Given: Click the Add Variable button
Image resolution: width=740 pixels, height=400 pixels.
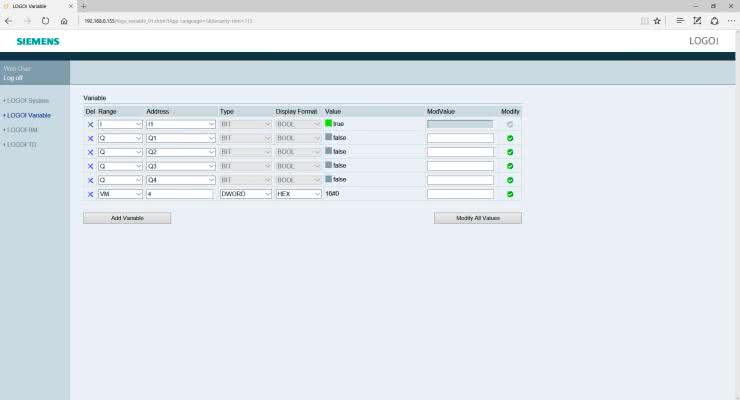Looking at the screenshot, I should [127, 218].
